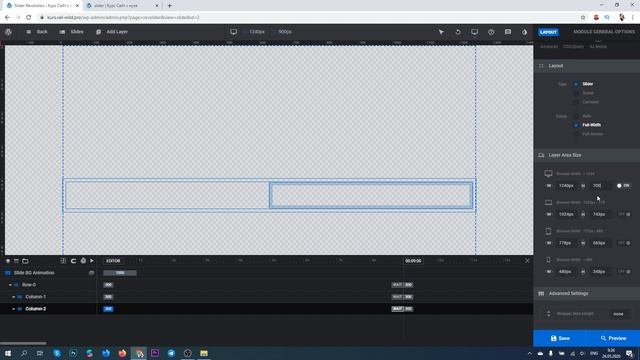Screen dimensions: 640x360
Task: Click the desktop monitor icon in Layer Area Size
Action: tap(548, 173)
